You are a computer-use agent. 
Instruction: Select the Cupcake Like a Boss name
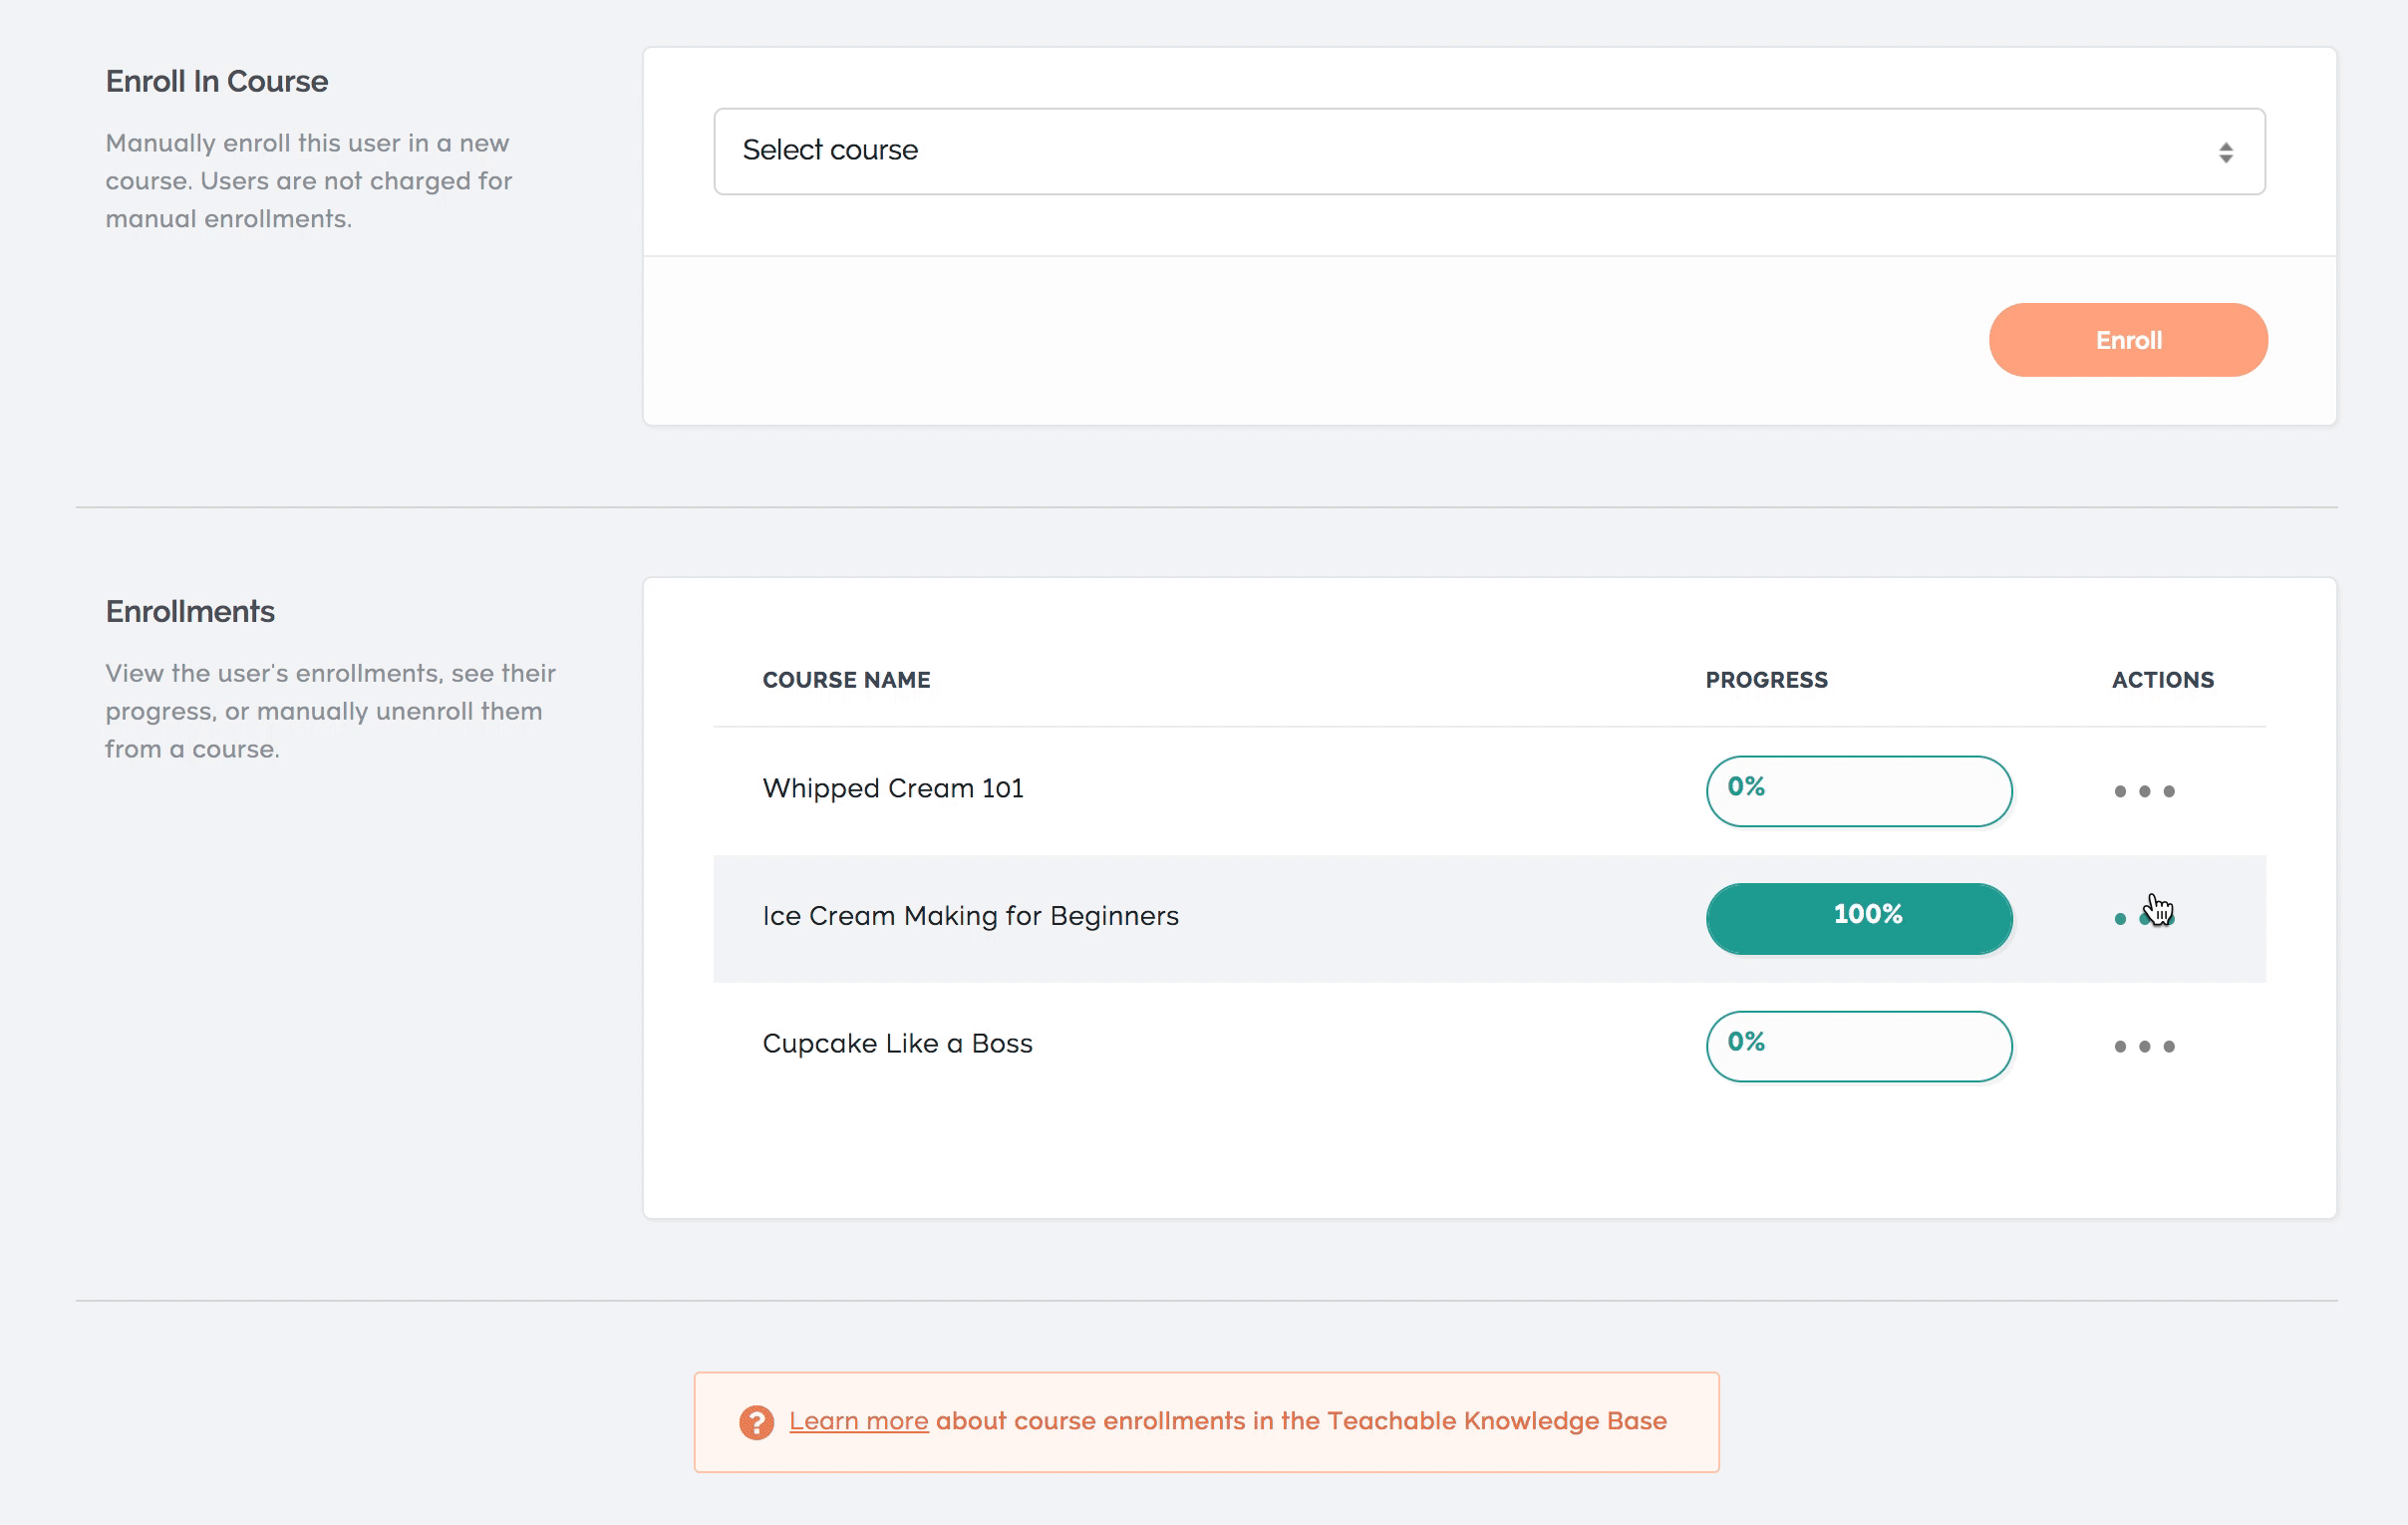pos(897,1043)
